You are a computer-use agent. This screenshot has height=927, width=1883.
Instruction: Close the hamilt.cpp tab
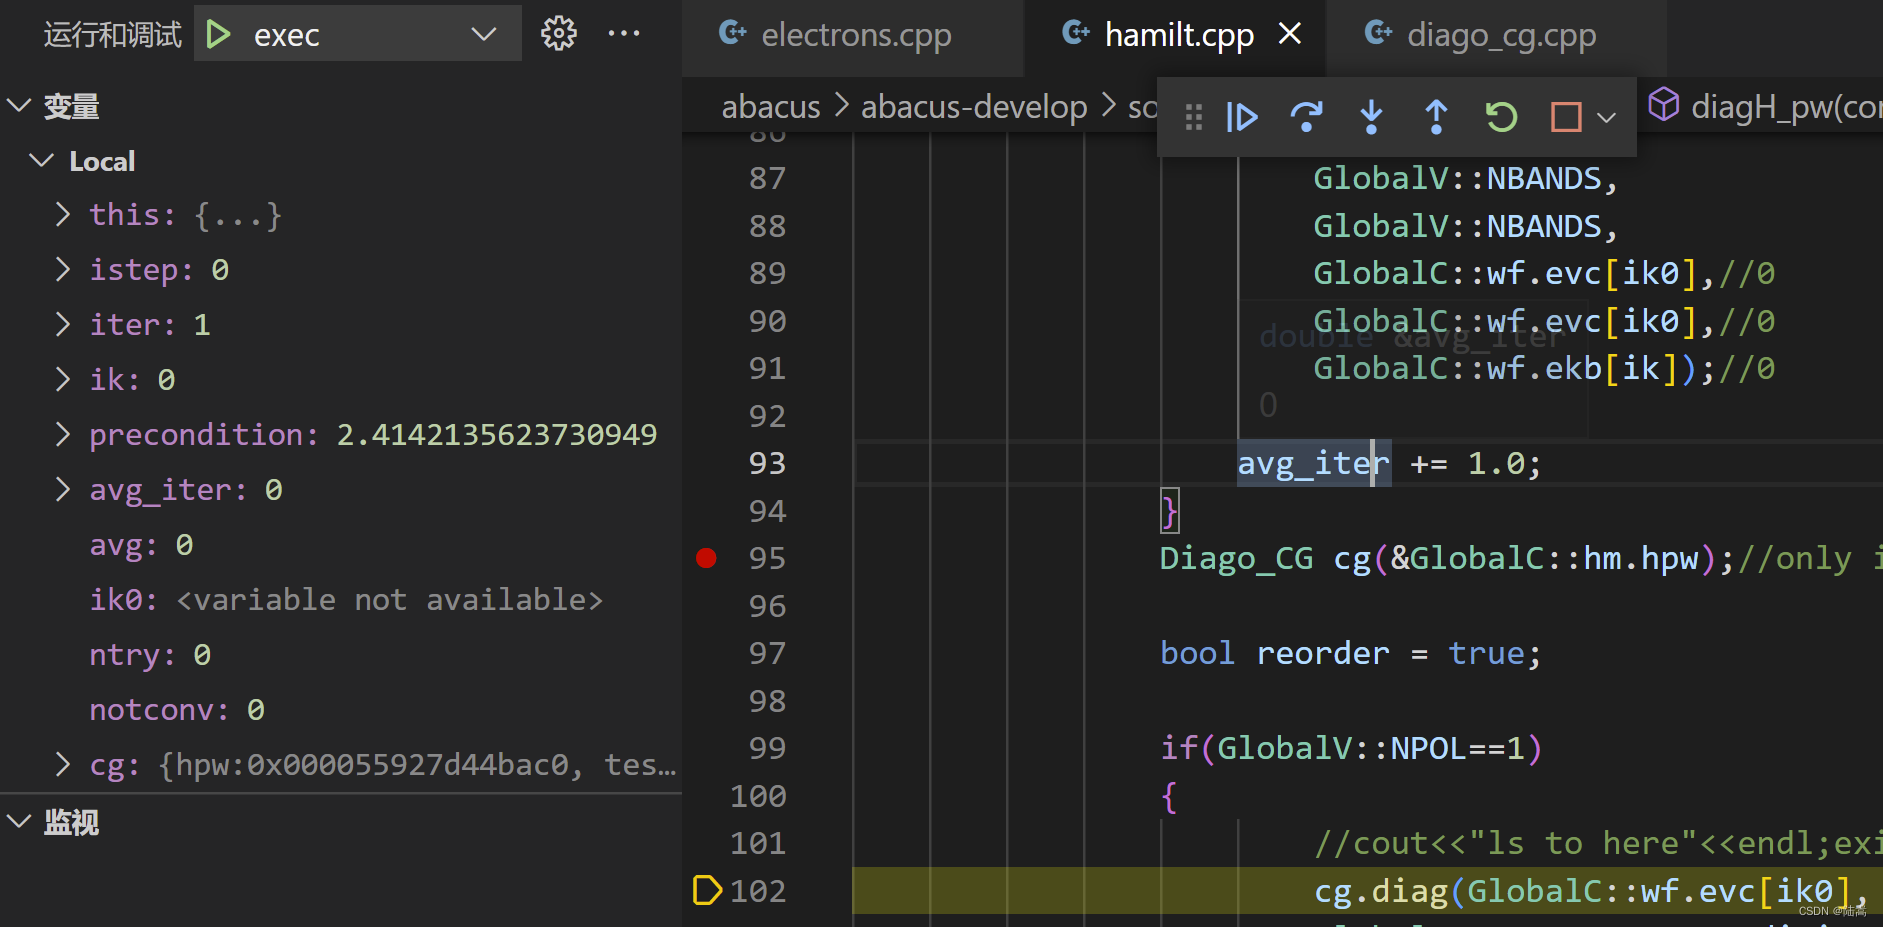coord(1290,34)
